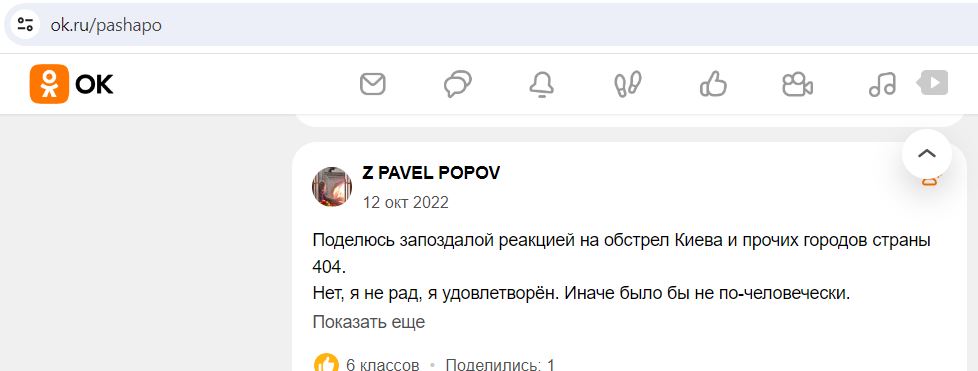This screenshot has height=371, width=978.
Task: View site information icon in address bar
Action: point(25,25)
